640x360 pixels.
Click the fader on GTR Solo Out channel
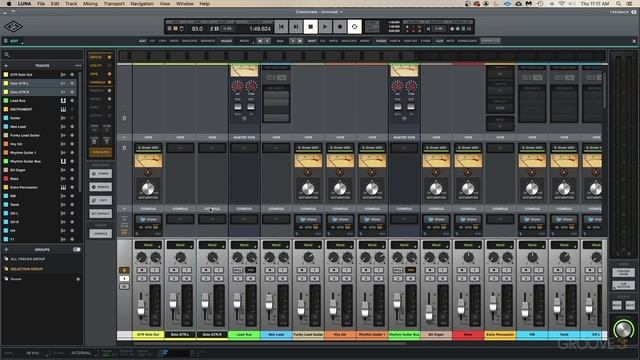(x=141, y=308)
